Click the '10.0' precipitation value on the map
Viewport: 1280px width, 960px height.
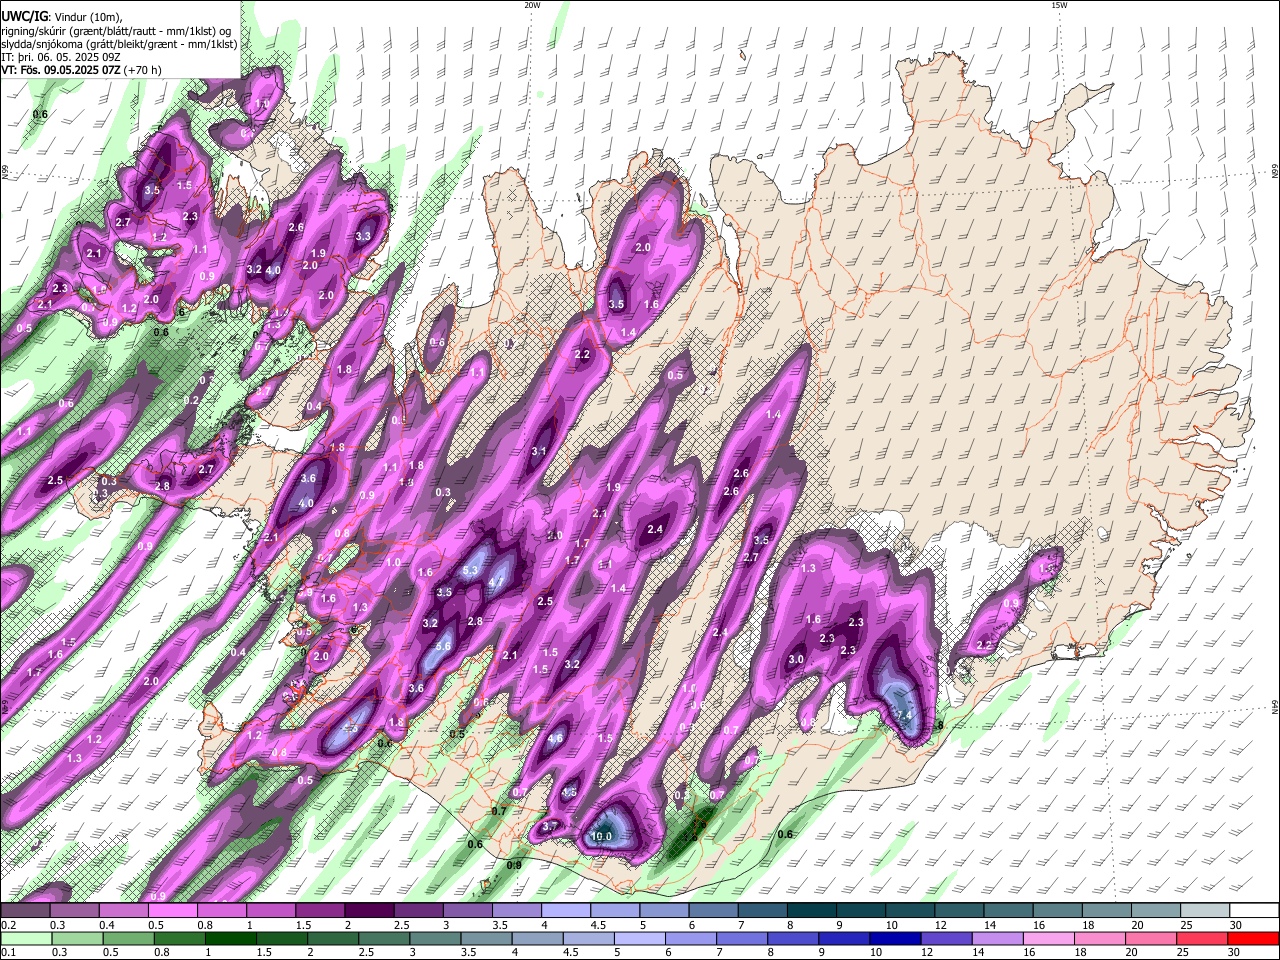click(602, 836)
